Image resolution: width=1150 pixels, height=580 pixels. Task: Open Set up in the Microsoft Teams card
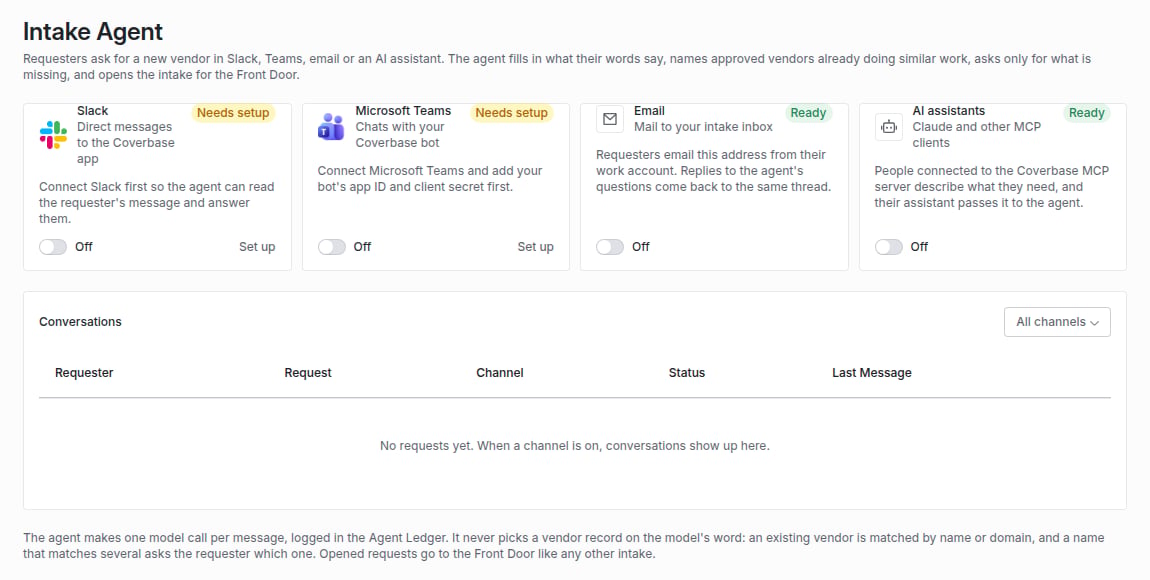[x=535, y=247]
